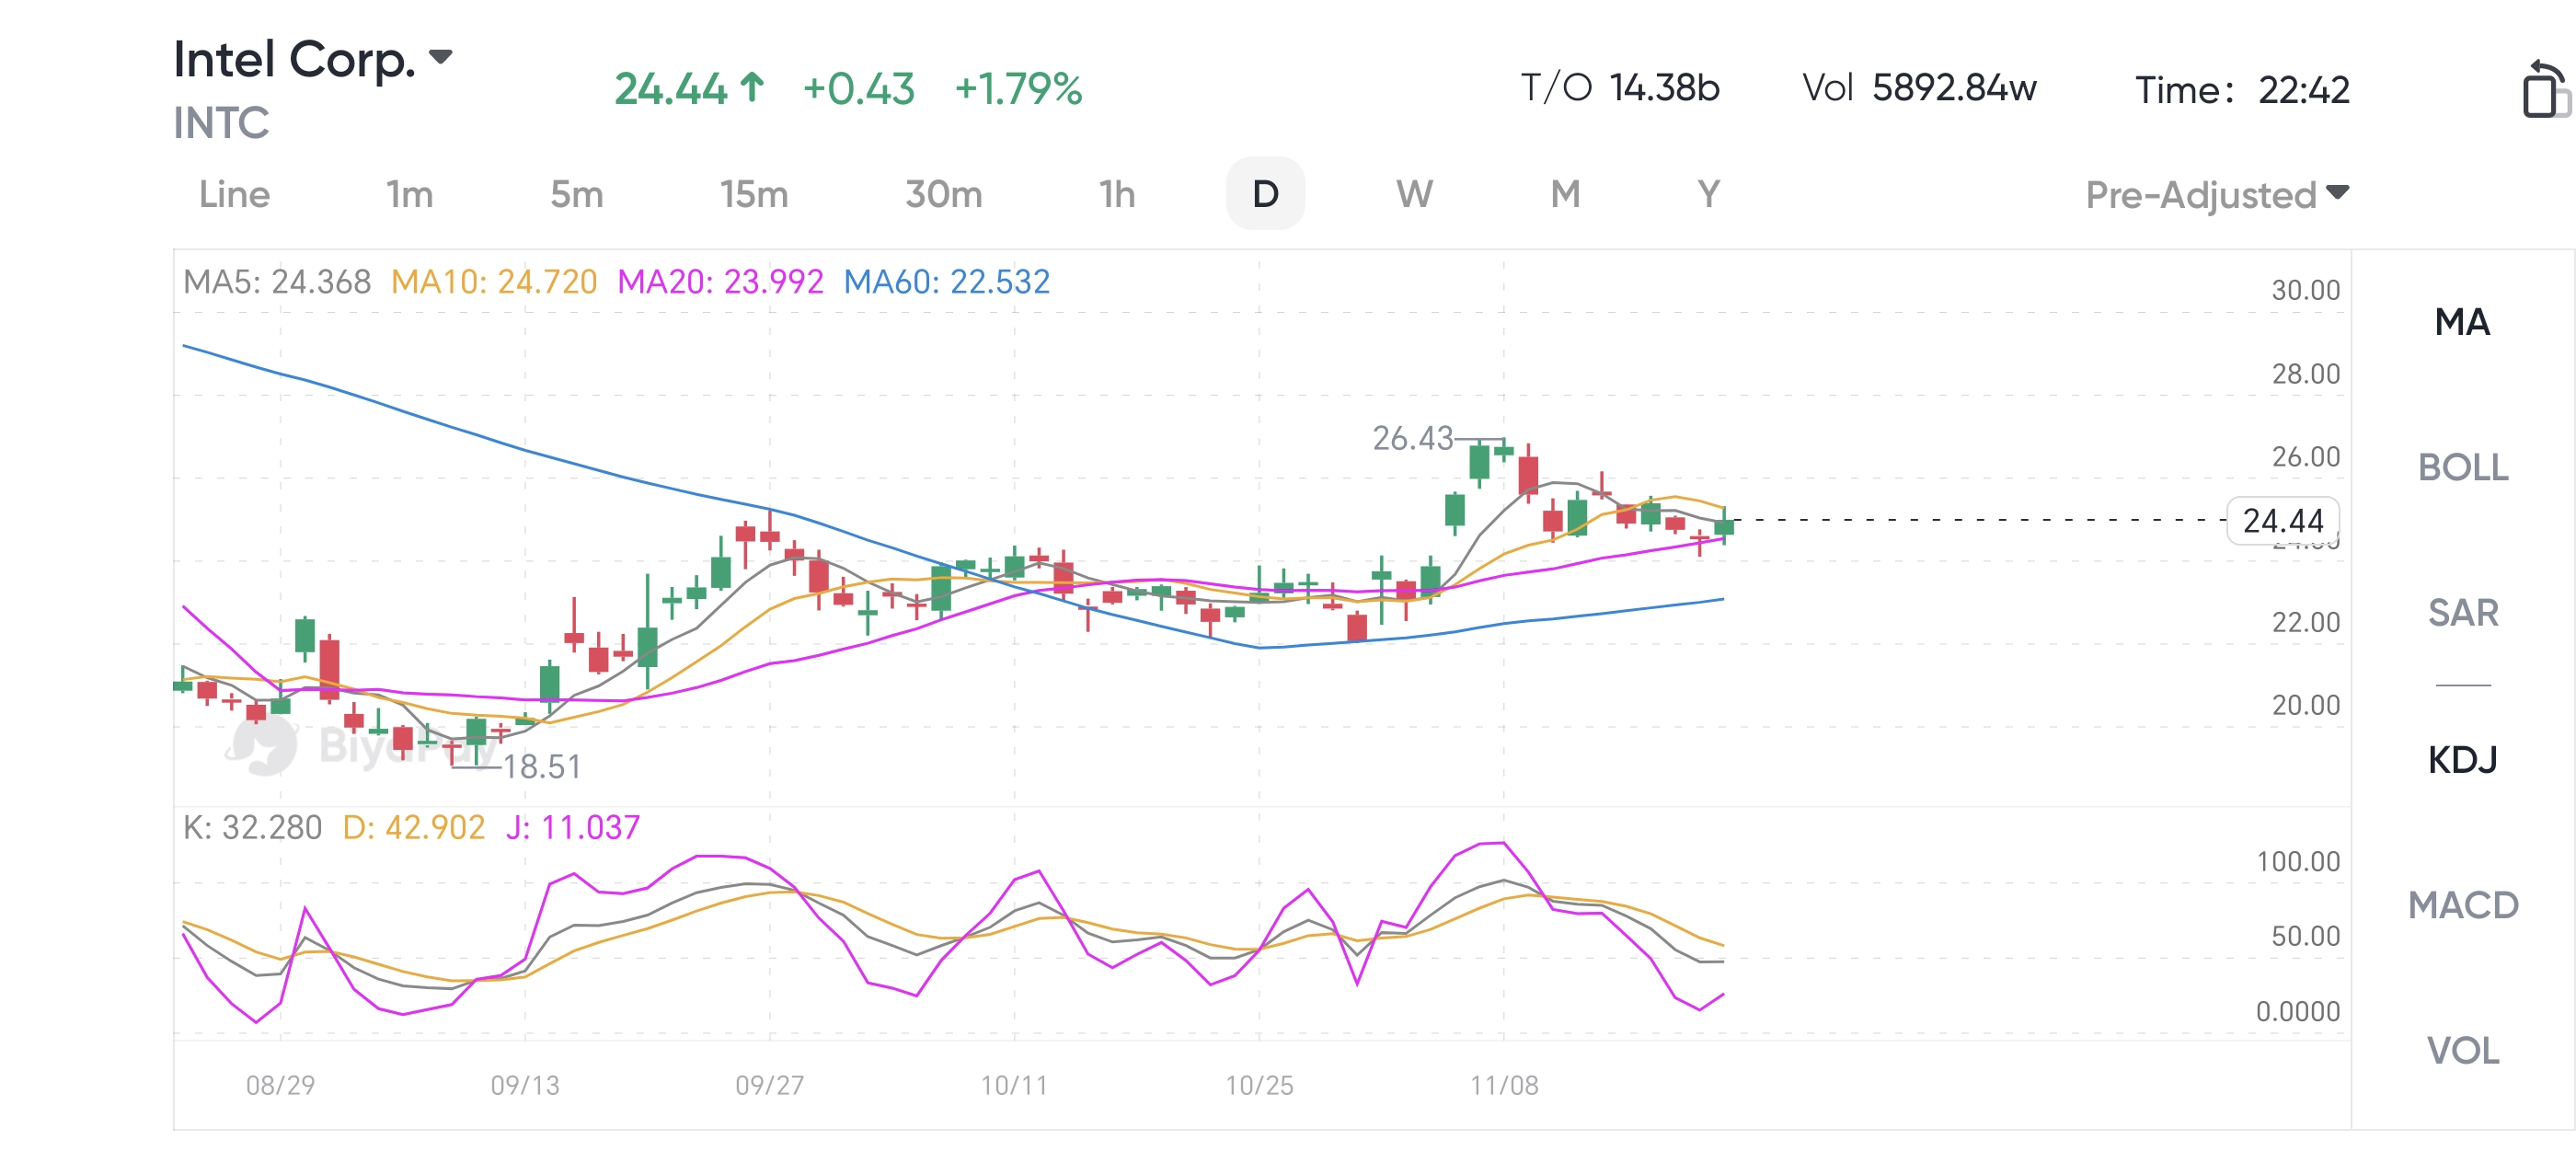
Task: Click the 100.00 KDJ axis label
Action: coord(2298,861)
